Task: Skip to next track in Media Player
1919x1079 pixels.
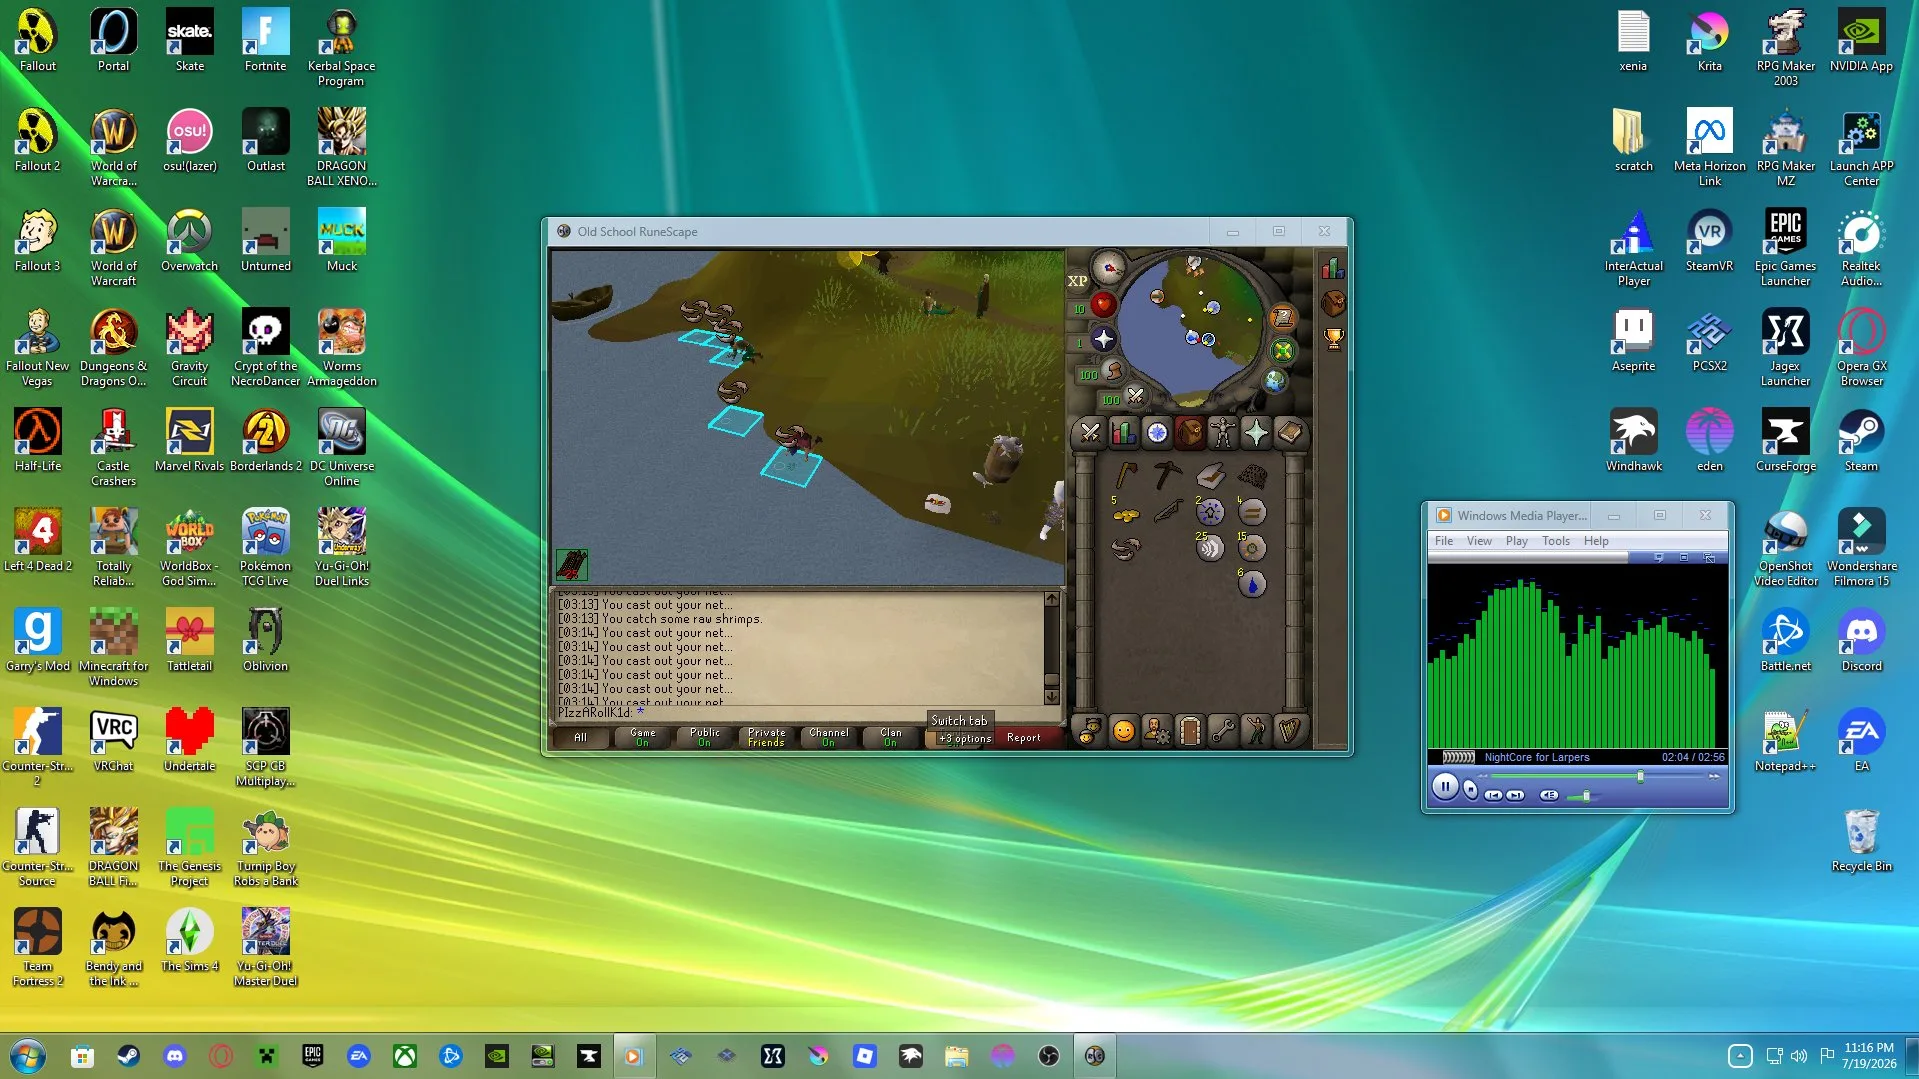Action: click(1516, 795)
